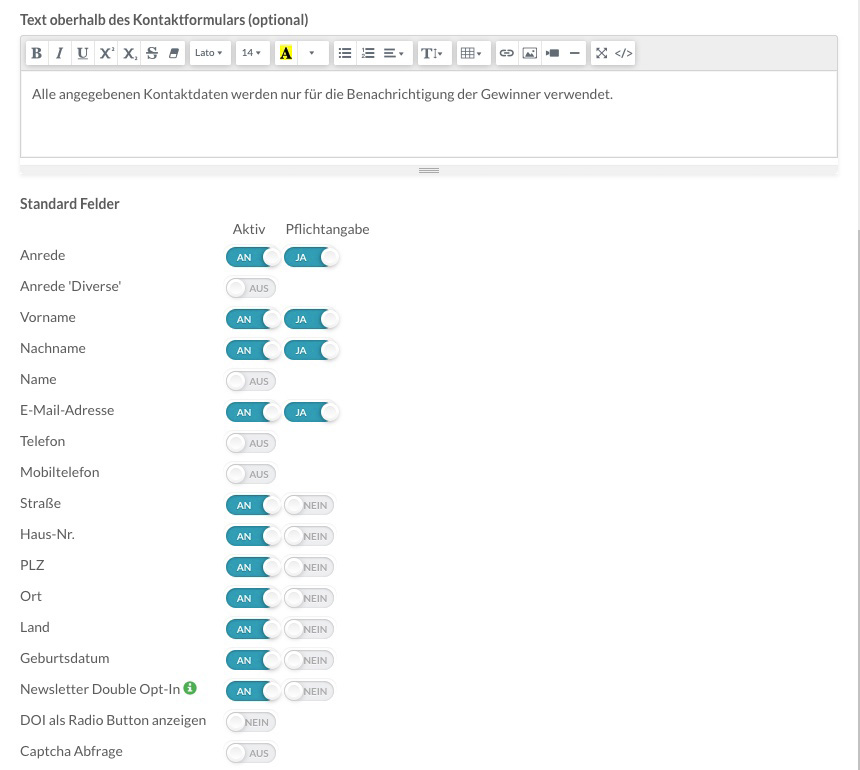Open the text color palette dropdown arrow
This screenshot has height=770, width=860.
coord(313,53)
